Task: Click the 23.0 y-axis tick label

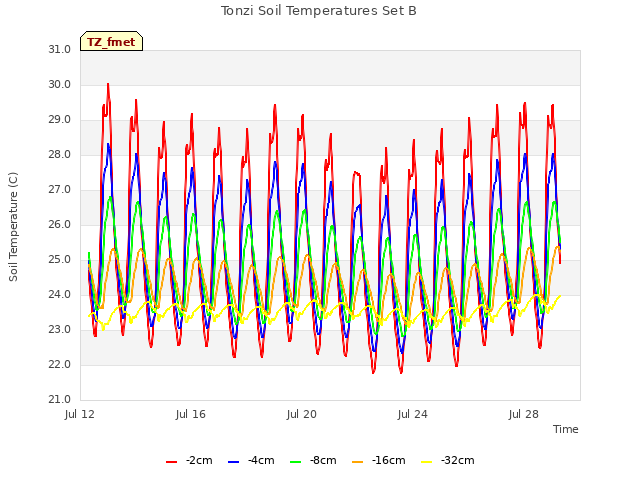Action: point(60,329)
